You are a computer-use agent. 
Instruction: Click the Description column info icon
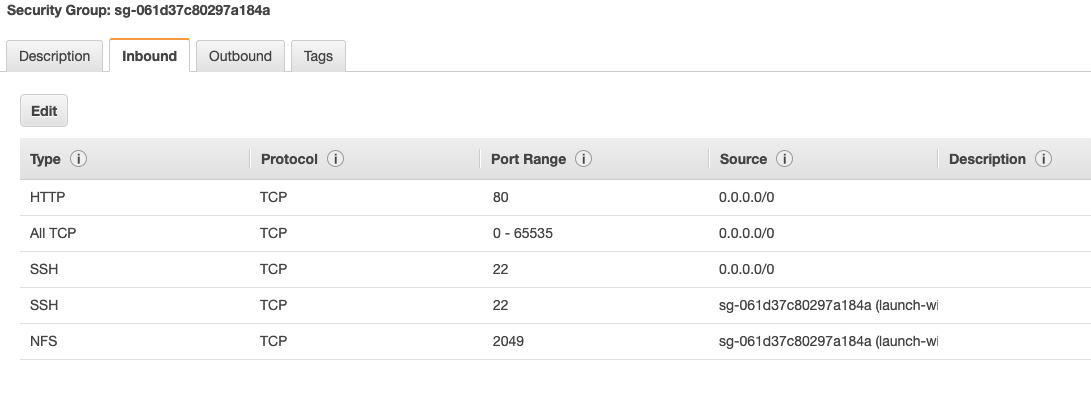(x=1044, y=160)
